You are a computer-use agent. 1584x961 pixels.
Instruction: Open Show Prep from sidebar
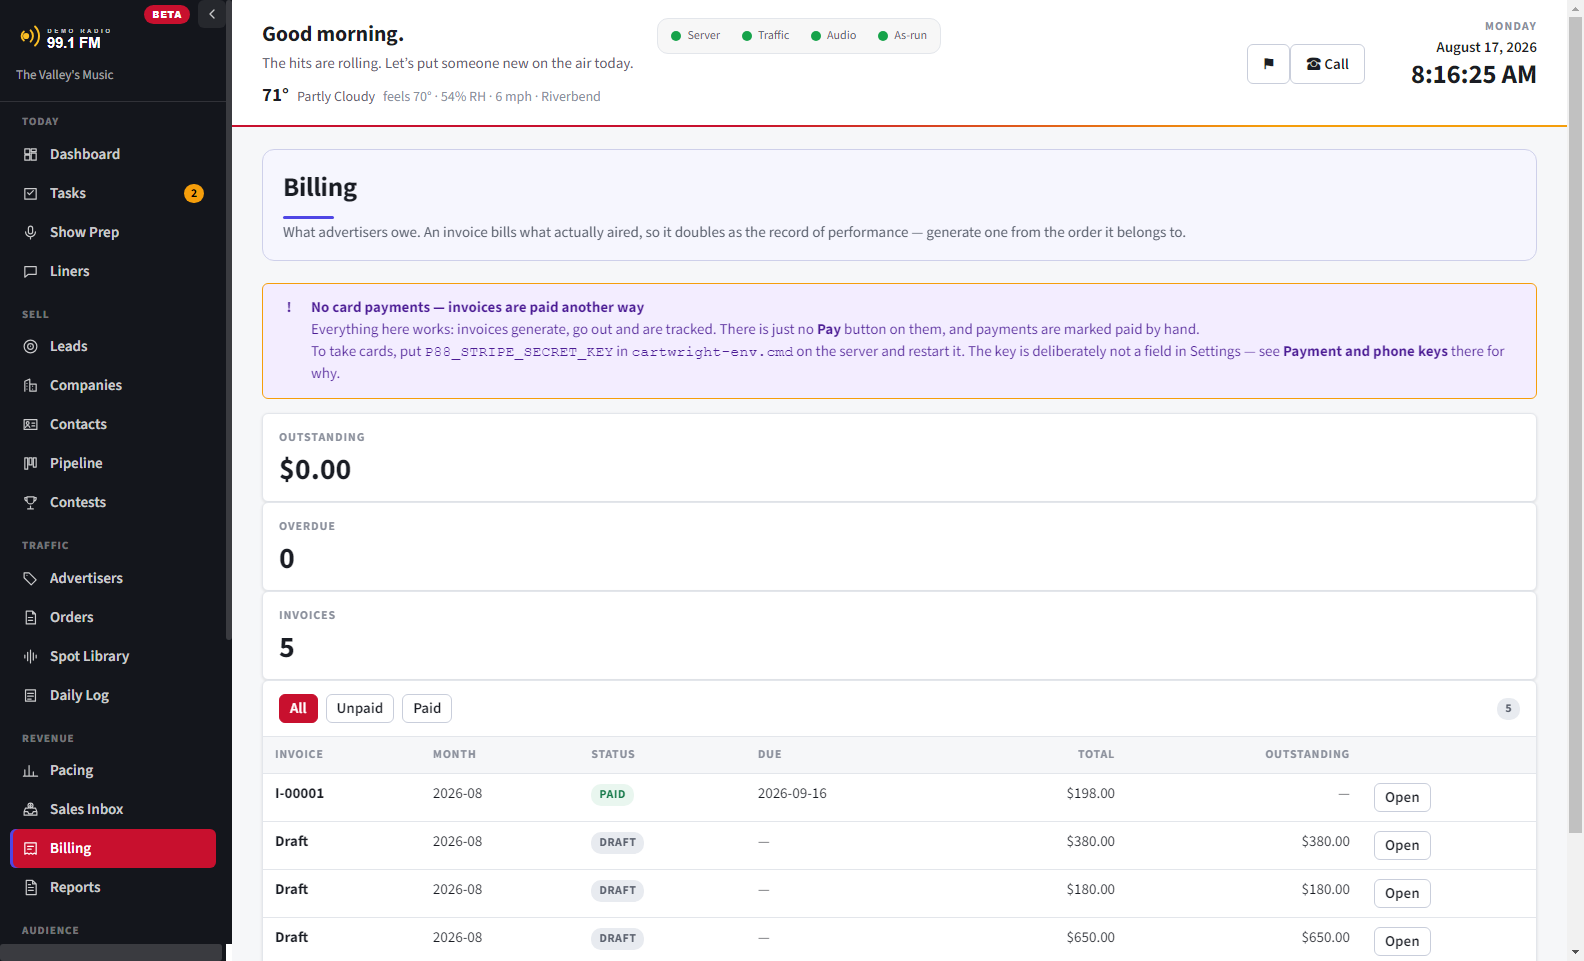(x=113, y=232)
